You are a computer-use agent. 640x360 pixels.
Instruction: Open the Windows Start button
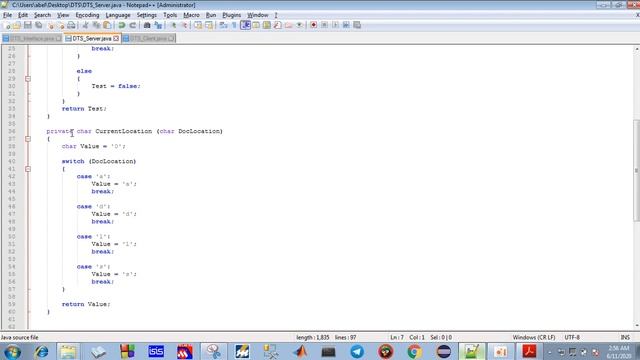[12, 351]
